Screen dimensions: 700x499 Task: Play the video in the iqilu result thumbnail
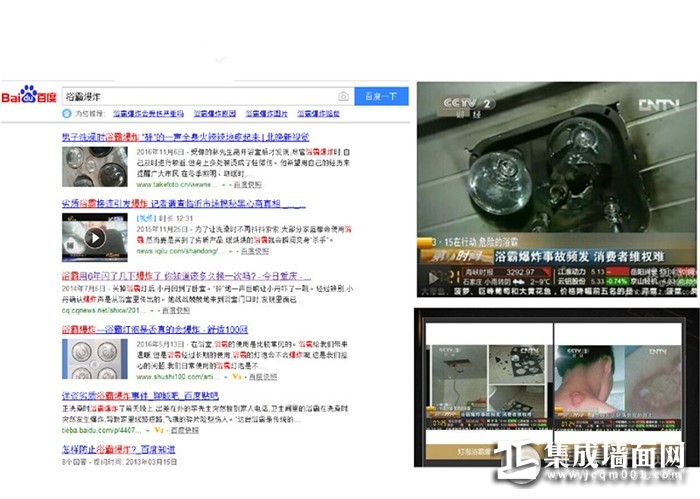95,238
